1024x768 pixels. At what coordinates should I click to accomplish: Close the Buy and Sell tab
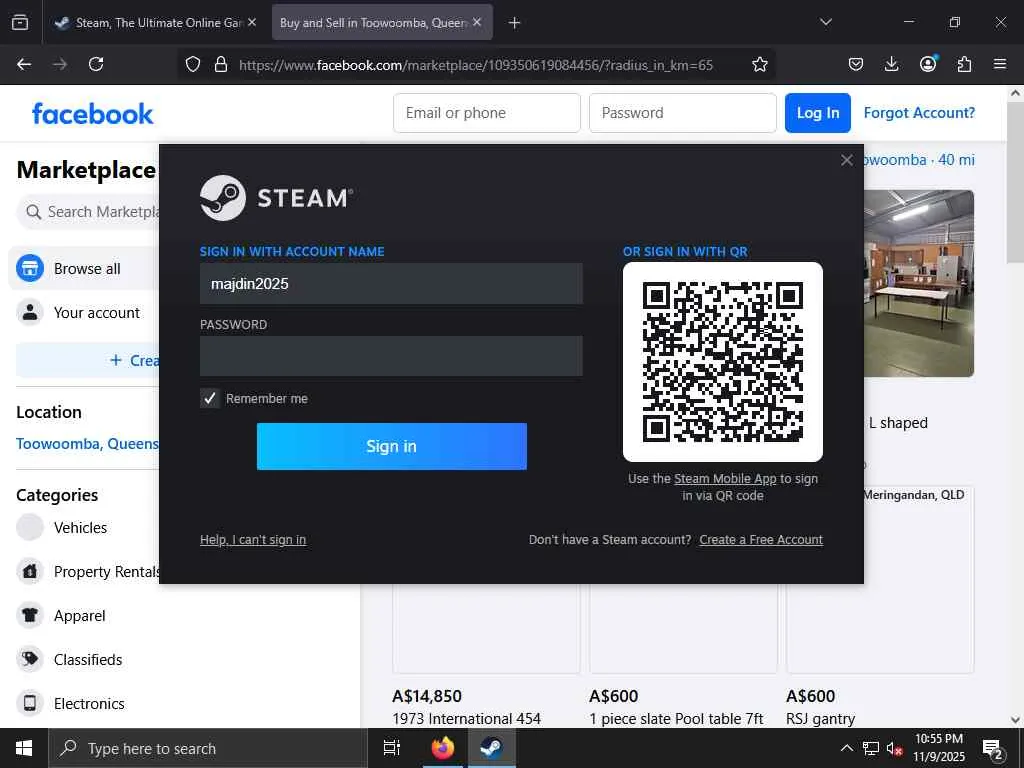pos(477,22)
